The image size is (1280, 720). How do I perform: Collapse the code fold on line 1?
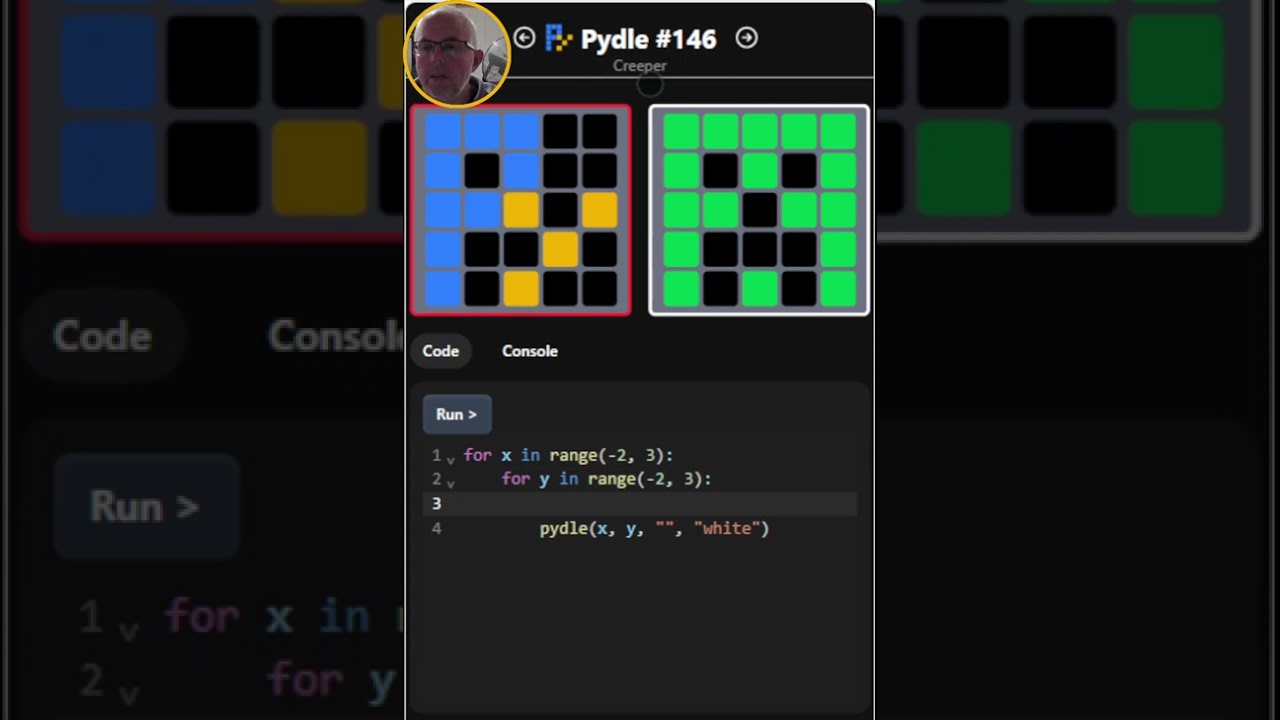pyautogui.click(x=450, y=458)
